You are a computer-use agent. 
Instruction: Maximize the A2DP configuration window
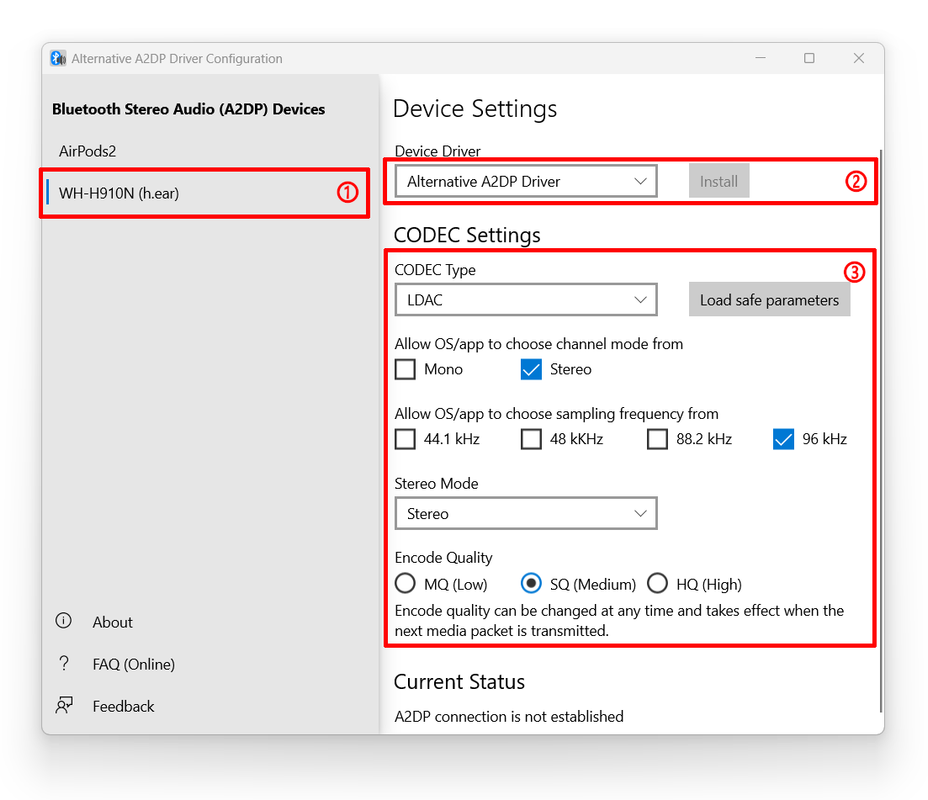tap(809, 58)
